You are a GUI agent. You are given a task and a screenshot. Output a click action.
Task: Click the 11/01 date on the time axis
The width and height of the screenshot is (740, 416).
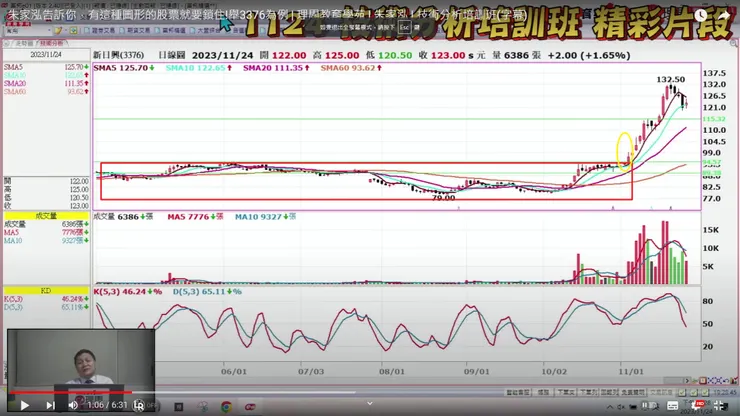[631, 372]
